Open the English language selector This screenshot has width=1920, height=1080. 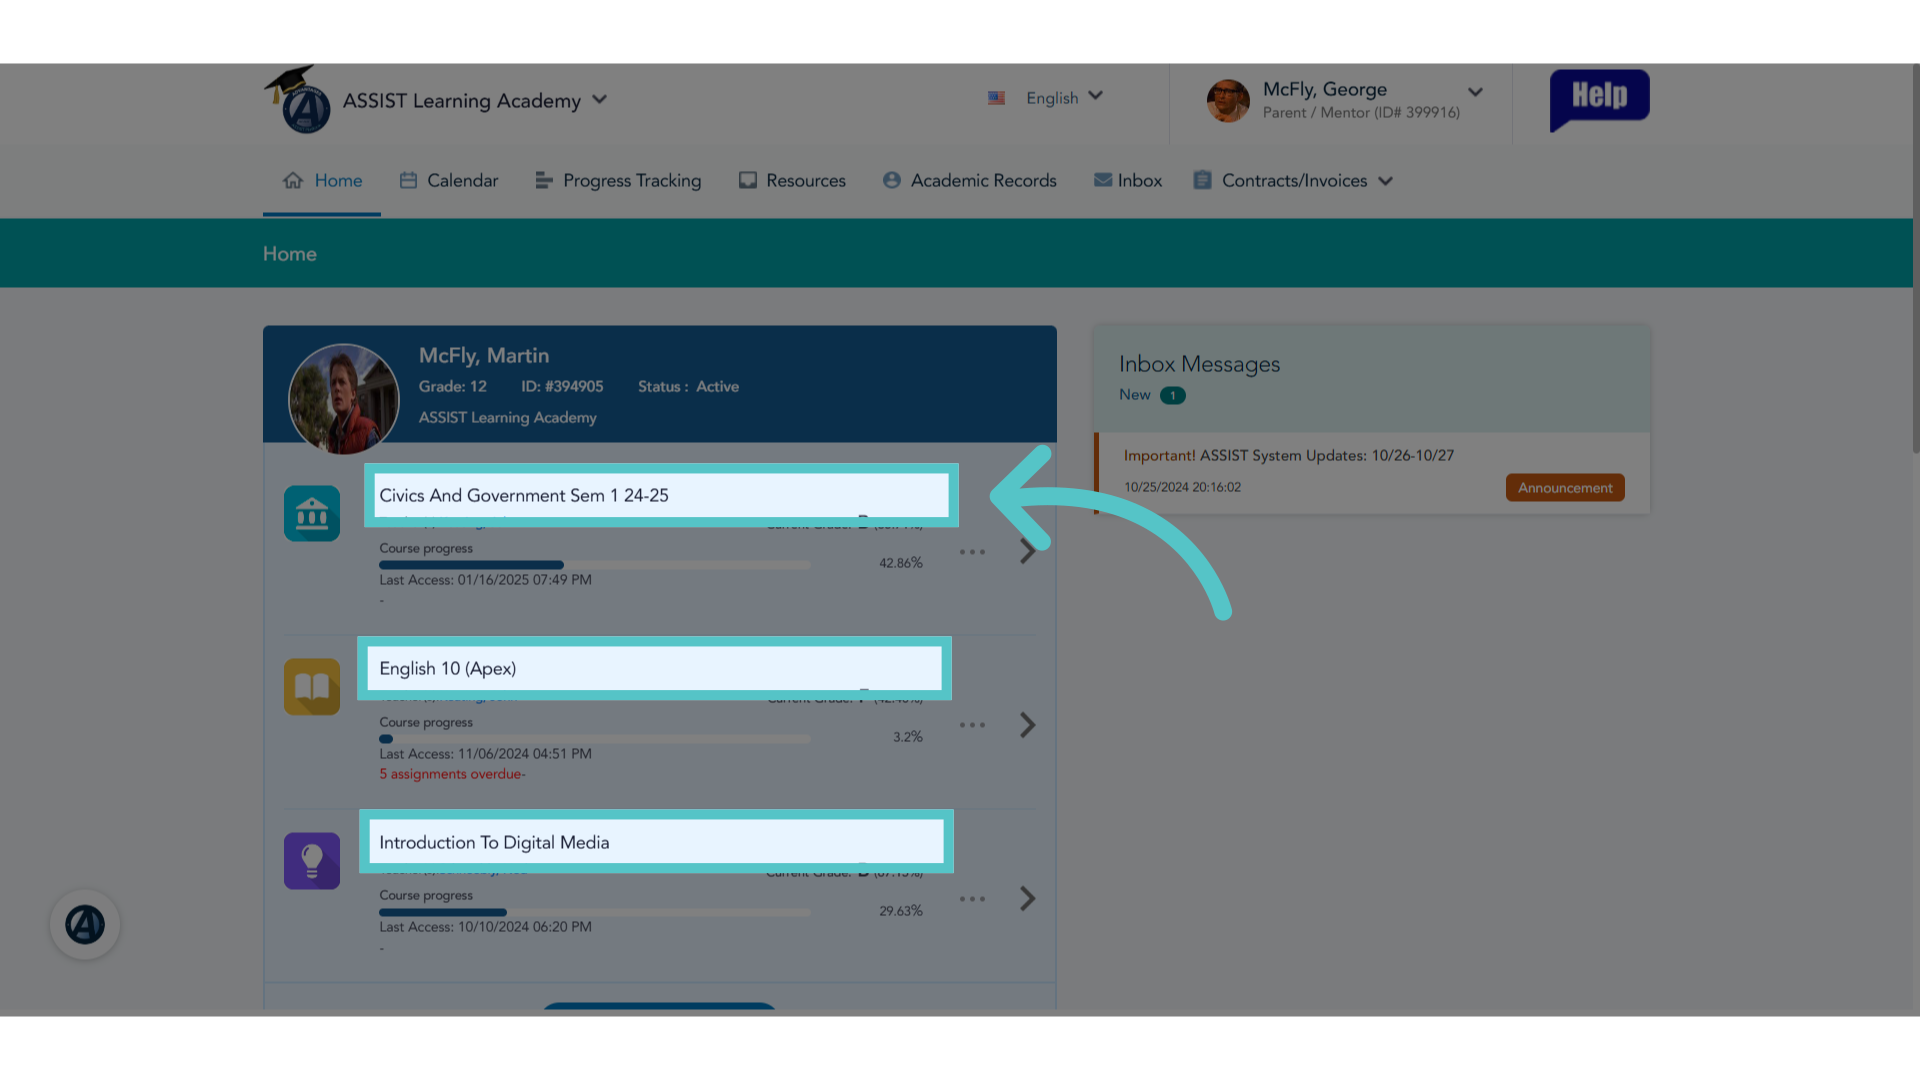click(1064, 97)
